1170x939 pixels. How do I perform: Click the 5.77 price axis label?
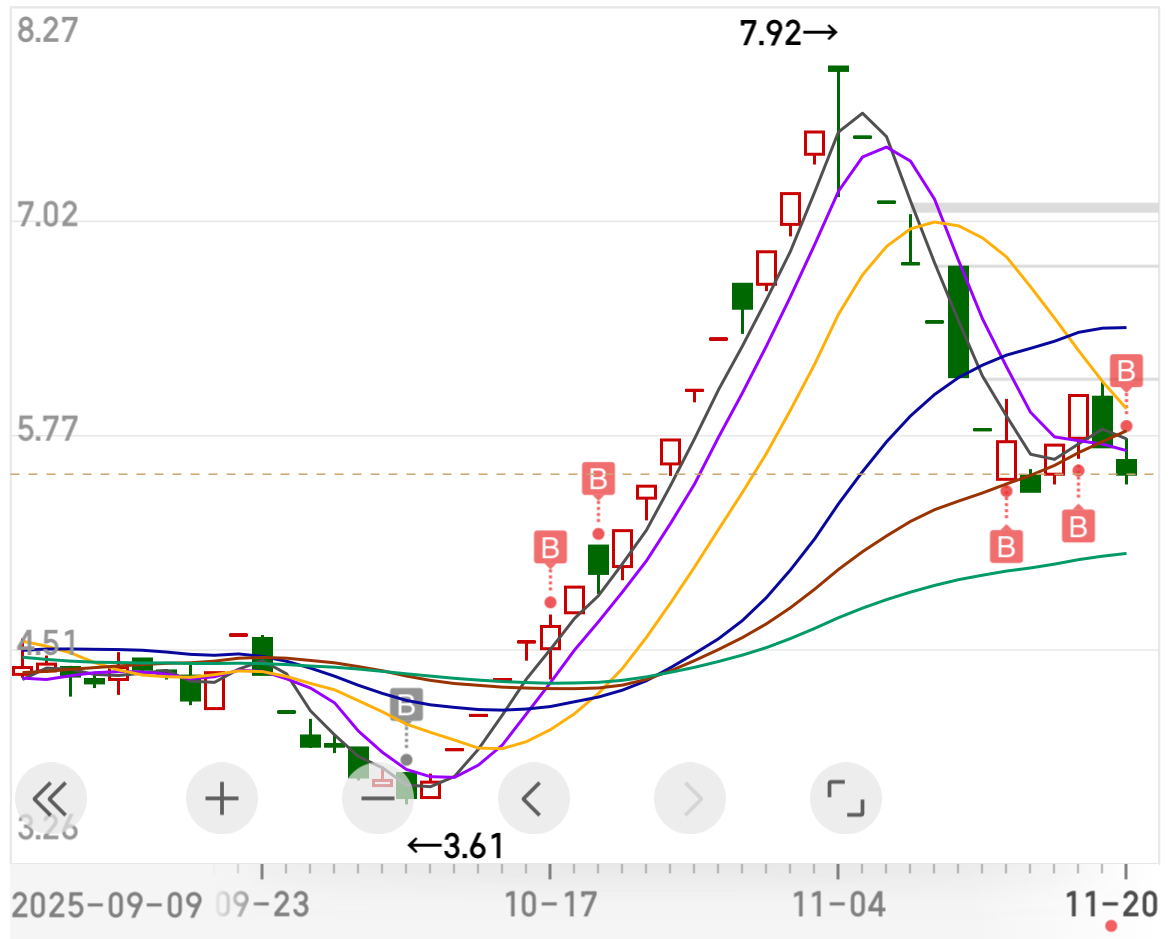47,430
